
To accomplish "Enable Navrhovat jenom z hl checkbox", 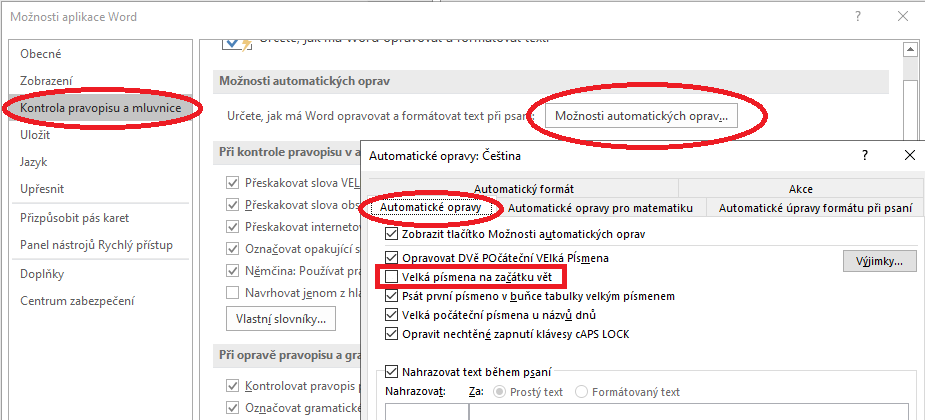I will (233, 293).
